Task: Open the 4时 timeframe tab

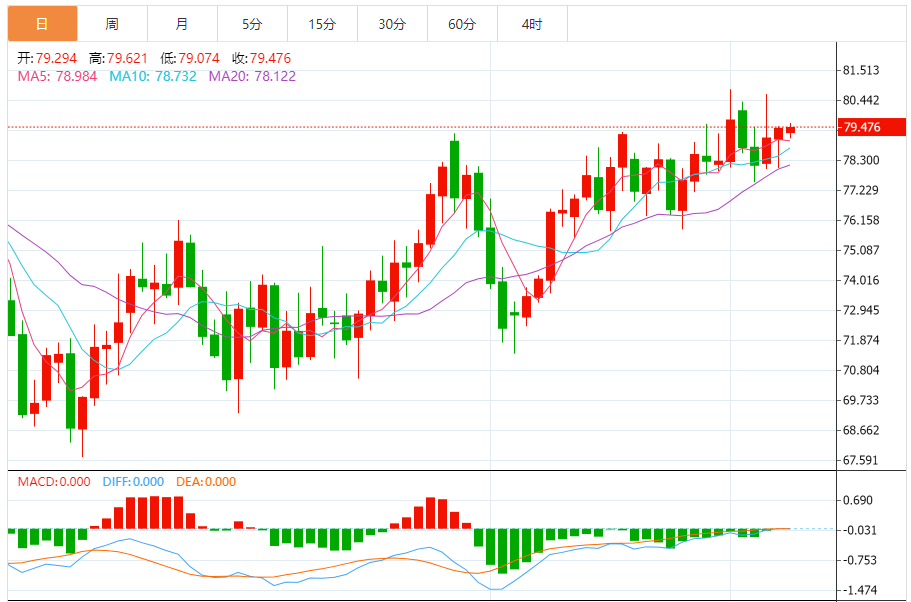Action: coord(532,24)
